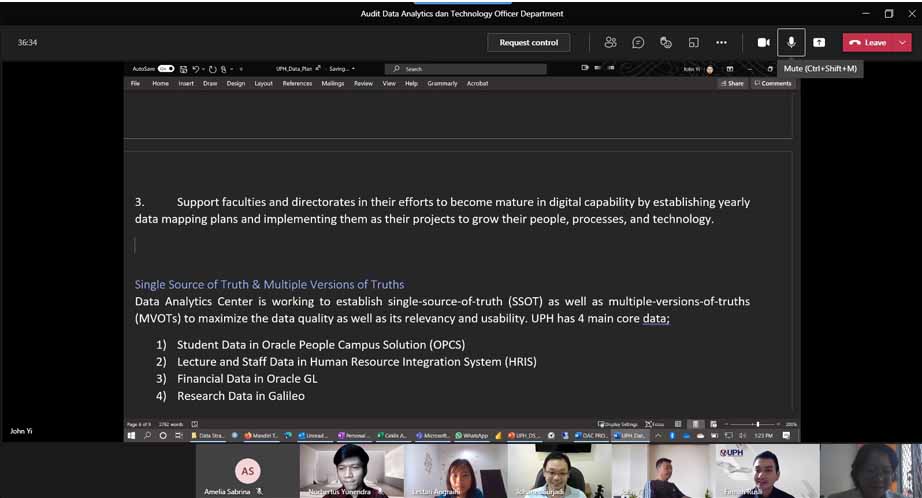Viewport: 922px width, 498px height.
Task: Open the meeting chat conversation
Action: (x=638, y=42)
